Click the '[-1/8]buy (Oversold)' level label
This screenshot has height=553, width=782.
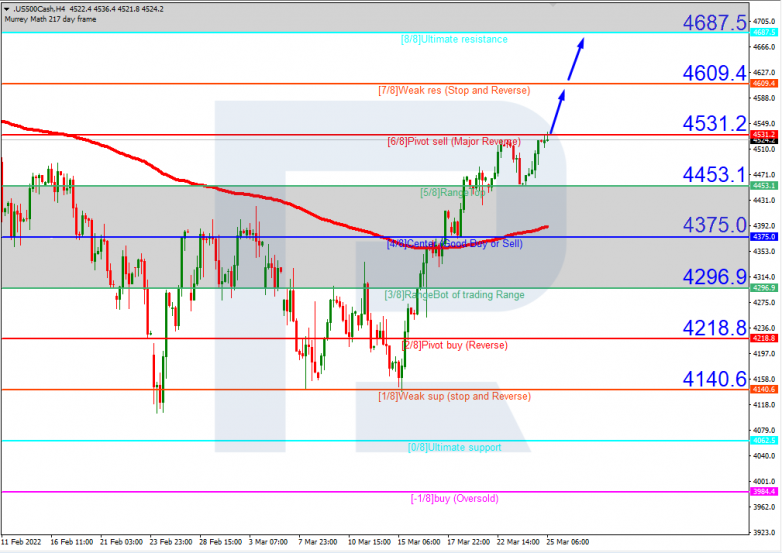coord(454,499)
